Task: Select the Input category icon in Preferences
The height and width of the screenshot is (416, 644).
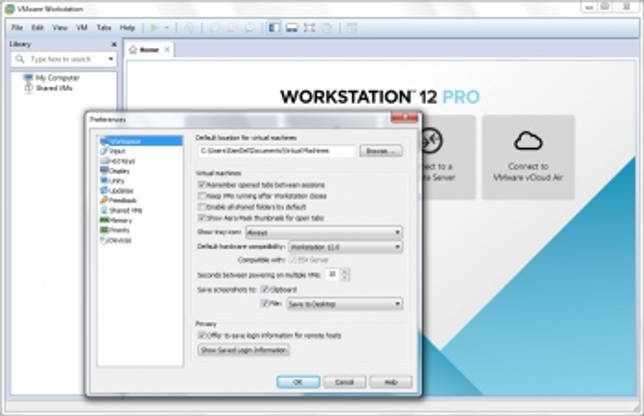Action: (x=104, y=151)
